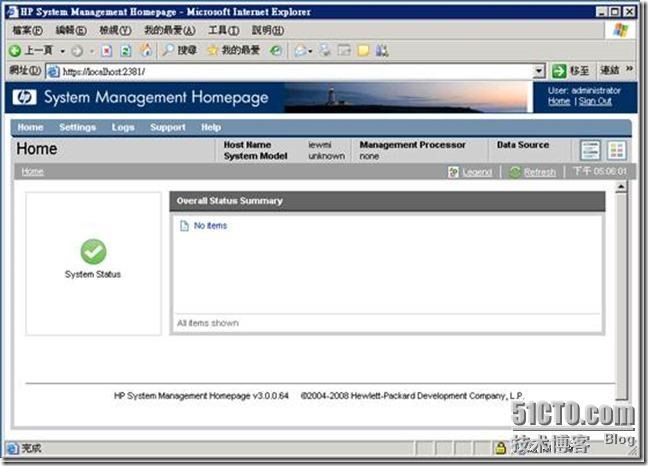648x466 pixels.
Task: Open the Back button history dropdown
Action: click(x=63, y=52)
